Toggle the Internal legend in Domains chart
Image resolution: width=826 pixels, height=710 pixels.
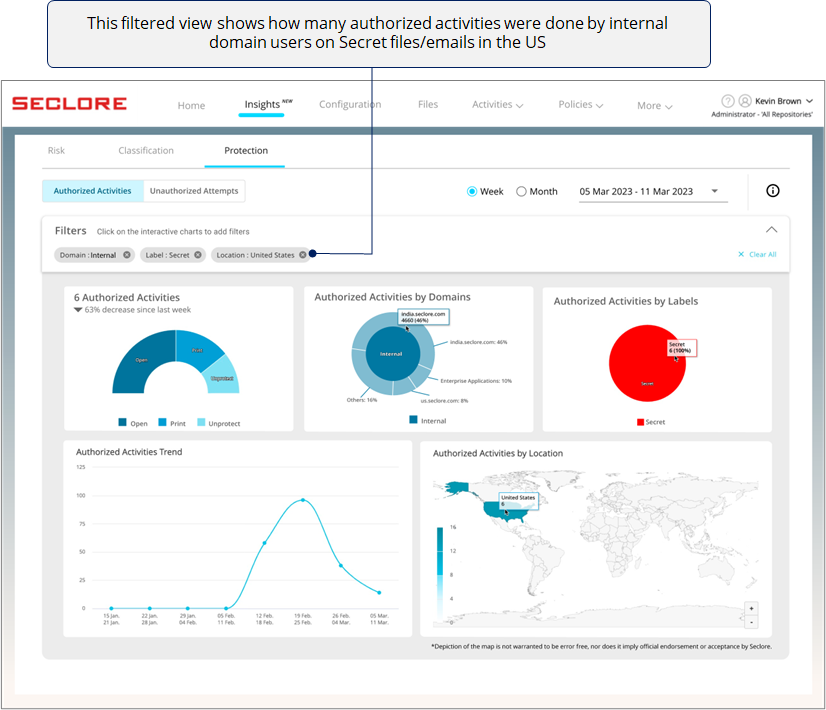click(x=428, y=420)
